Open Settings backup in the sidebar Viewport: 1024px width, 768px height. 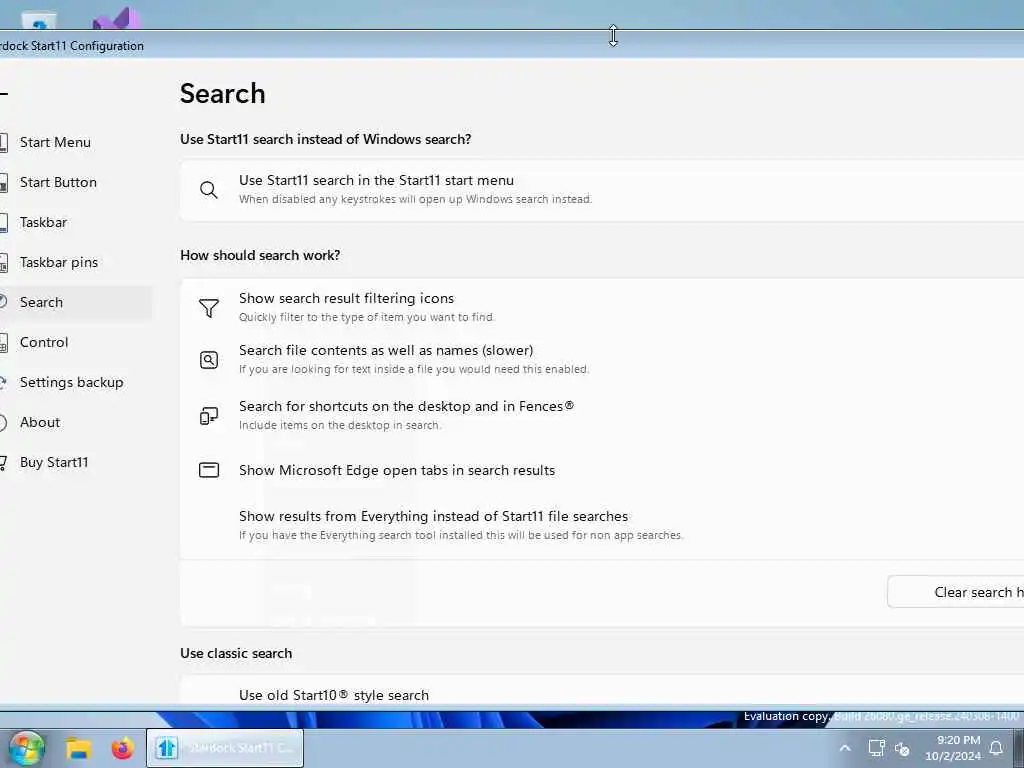click(71, 382)
